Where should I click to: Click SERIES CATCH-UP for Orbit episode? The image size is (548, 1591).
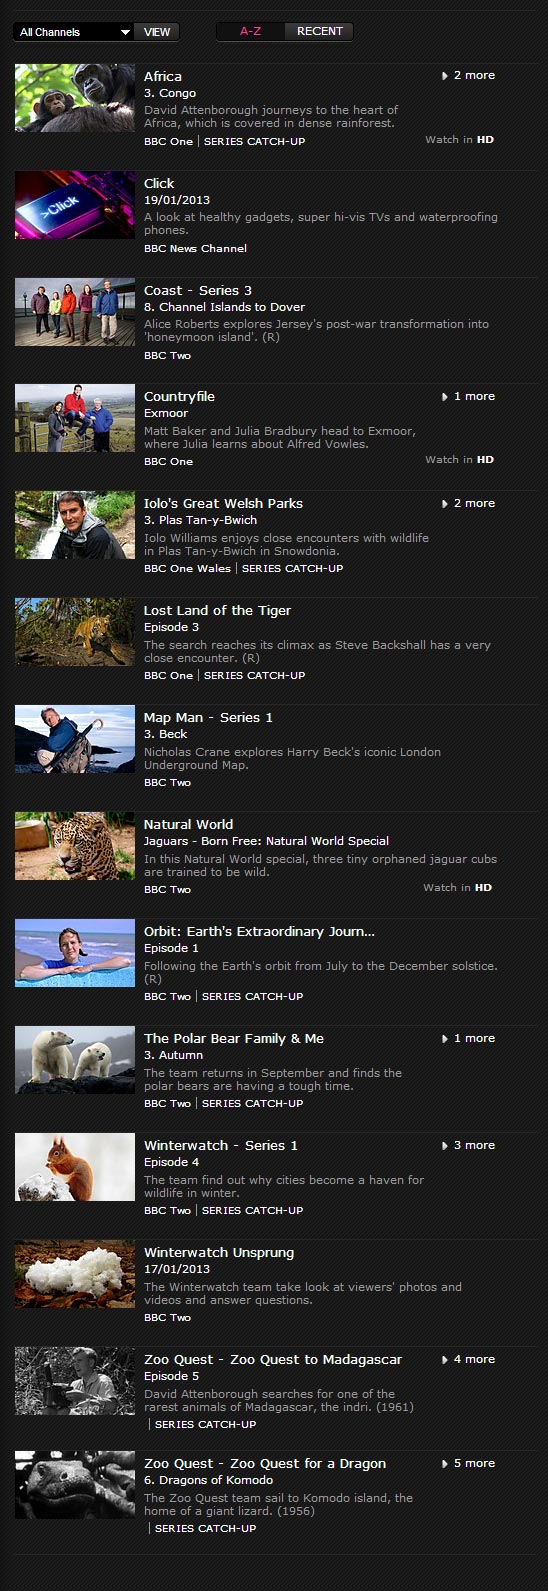pyautogui.click(x=252, y=996)
